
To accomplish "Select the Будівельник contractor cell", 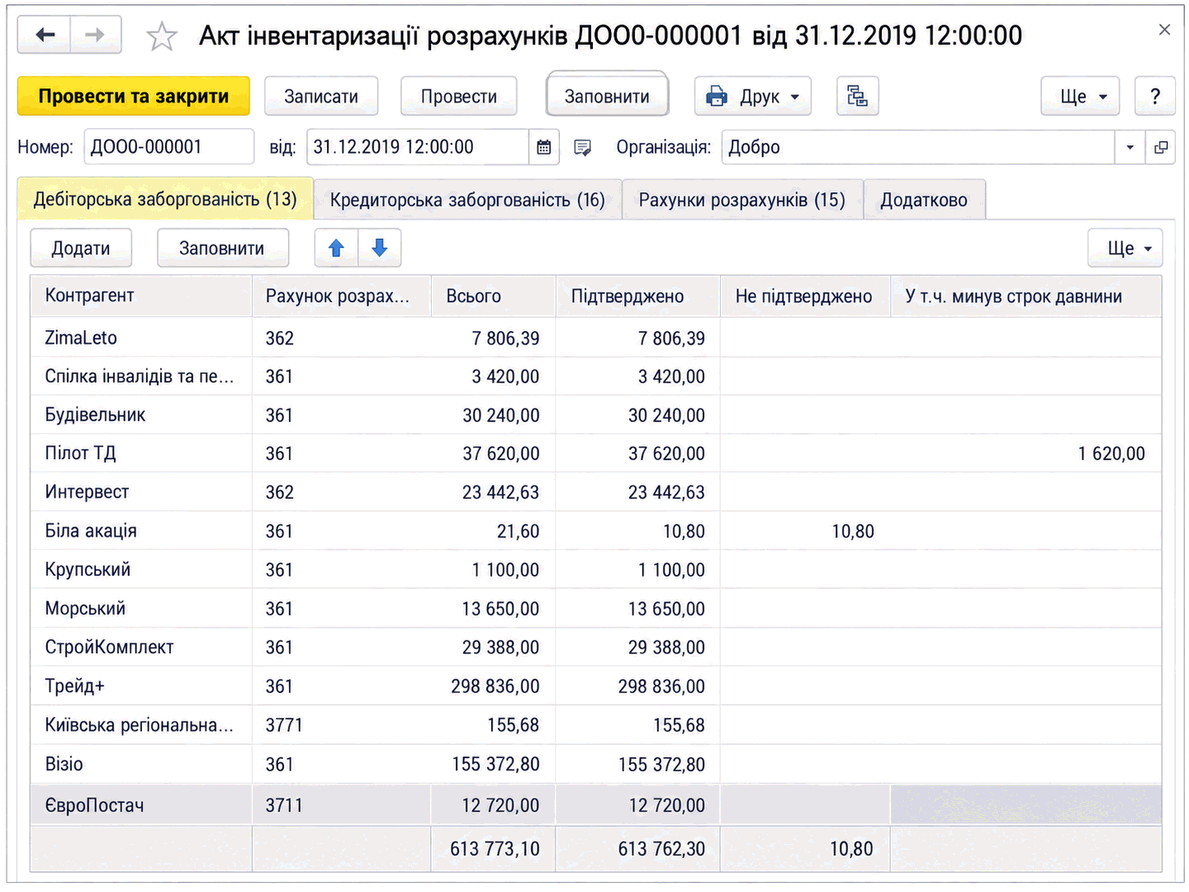I will pos(141,415).
